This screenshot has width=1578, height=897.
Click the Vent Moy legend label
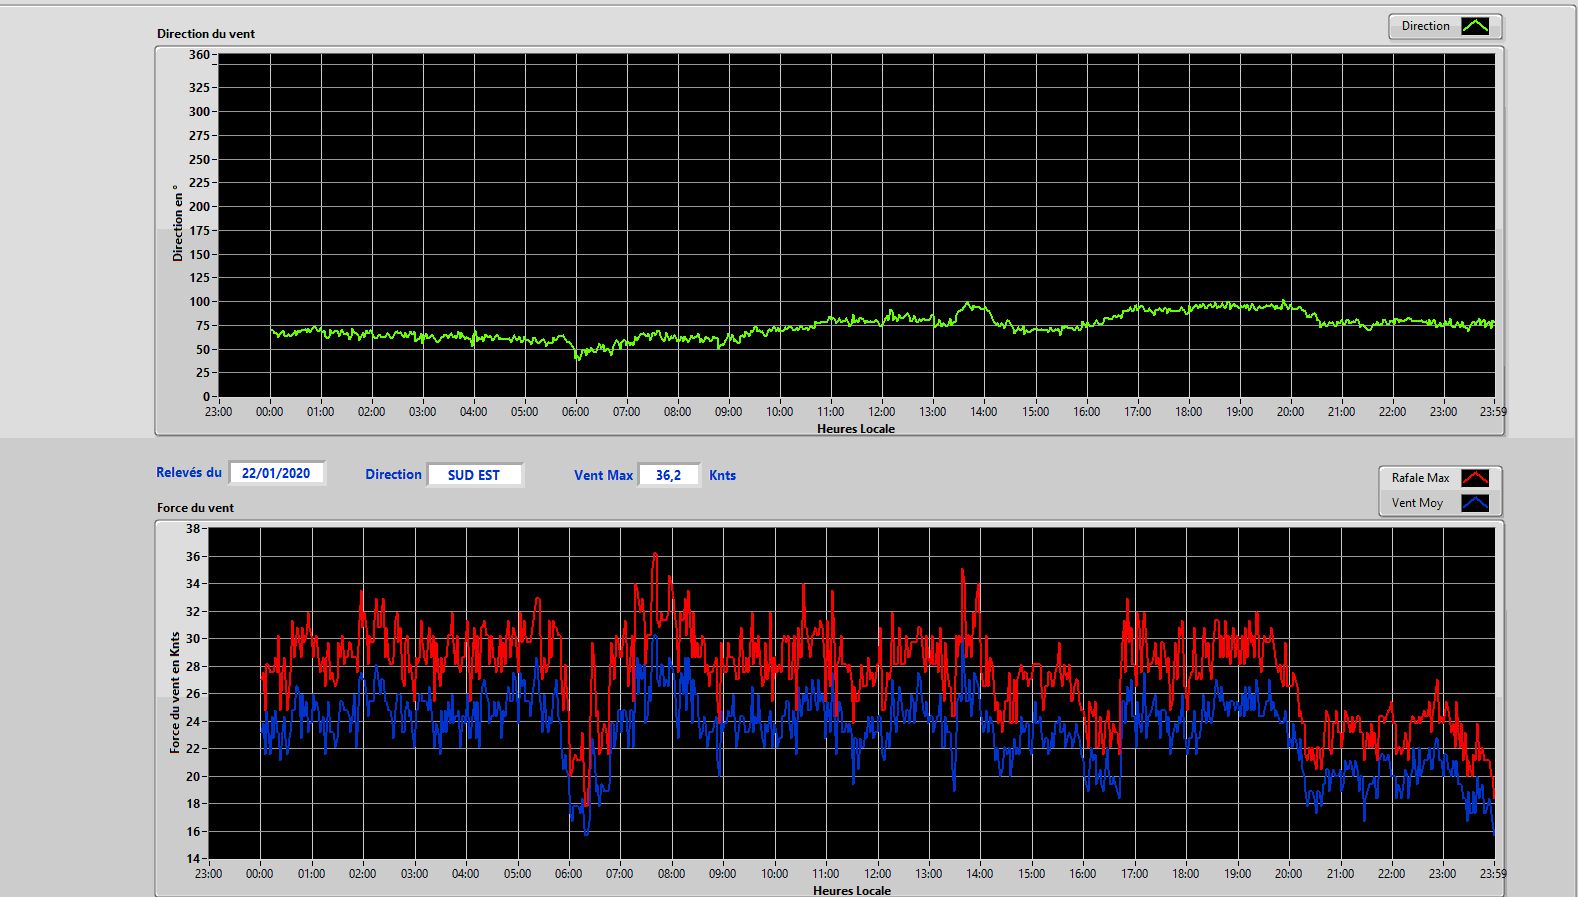click(x=1417, y=503)
